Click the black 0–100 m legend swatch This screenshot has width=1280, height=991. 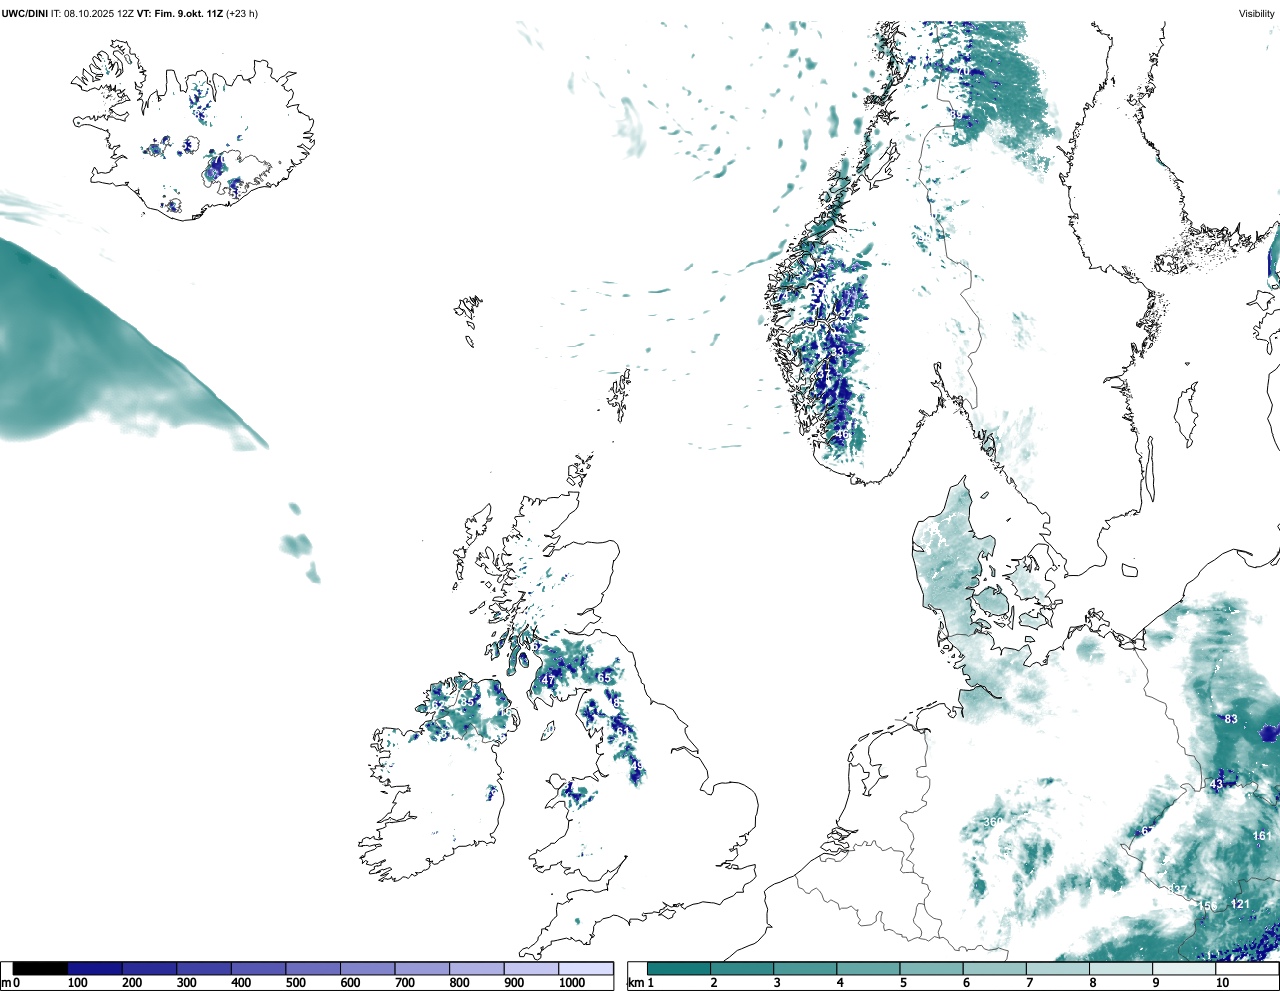pos(40,969)
